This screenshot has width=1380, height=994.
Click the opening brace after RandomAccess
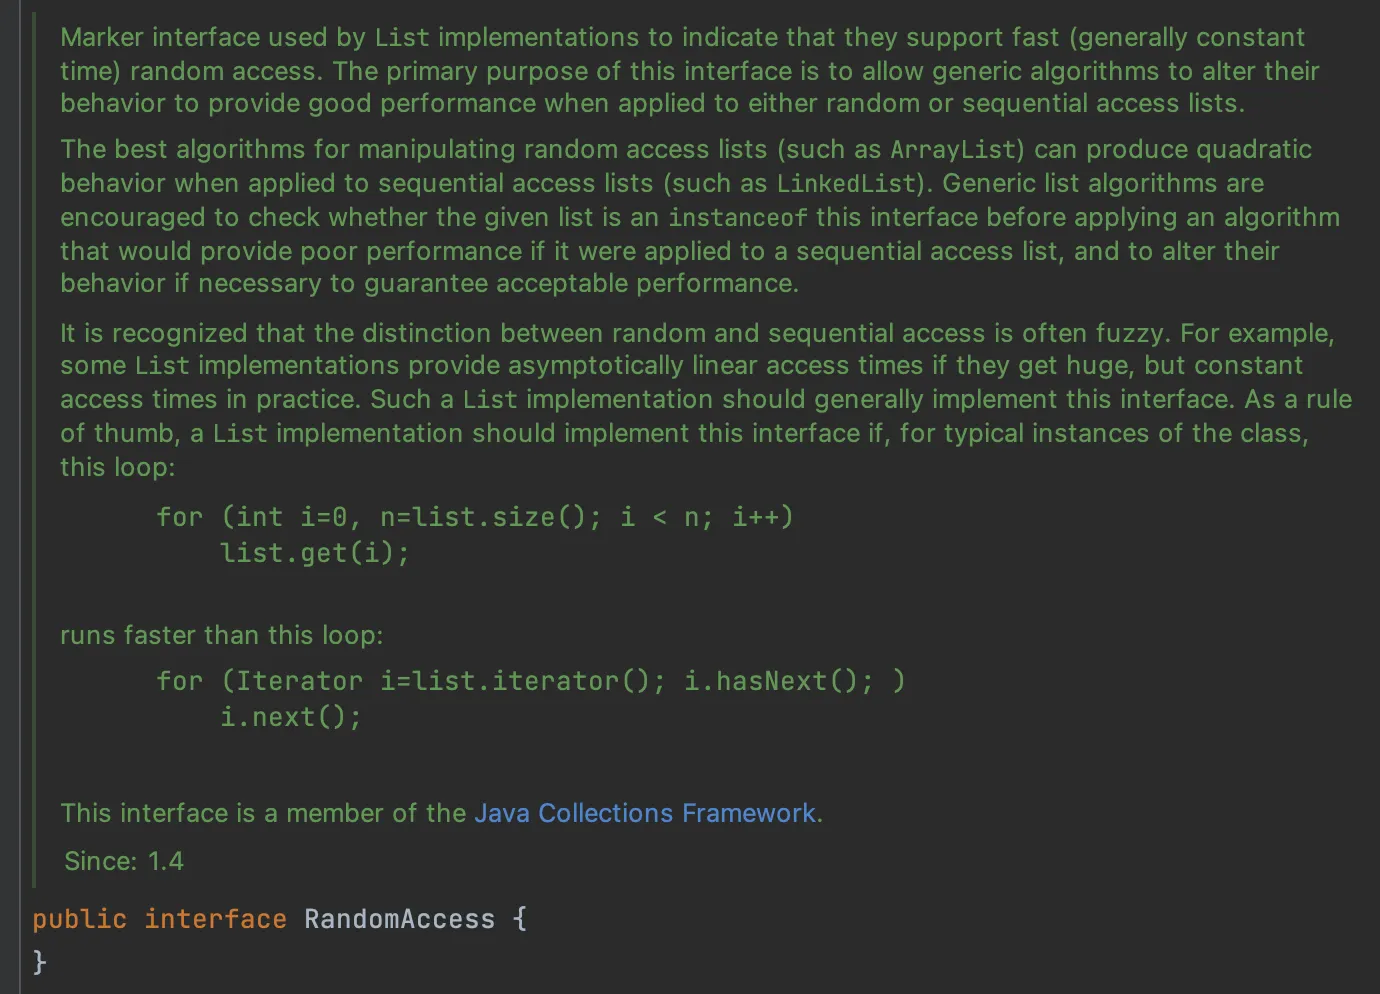(x=520, y=919)
